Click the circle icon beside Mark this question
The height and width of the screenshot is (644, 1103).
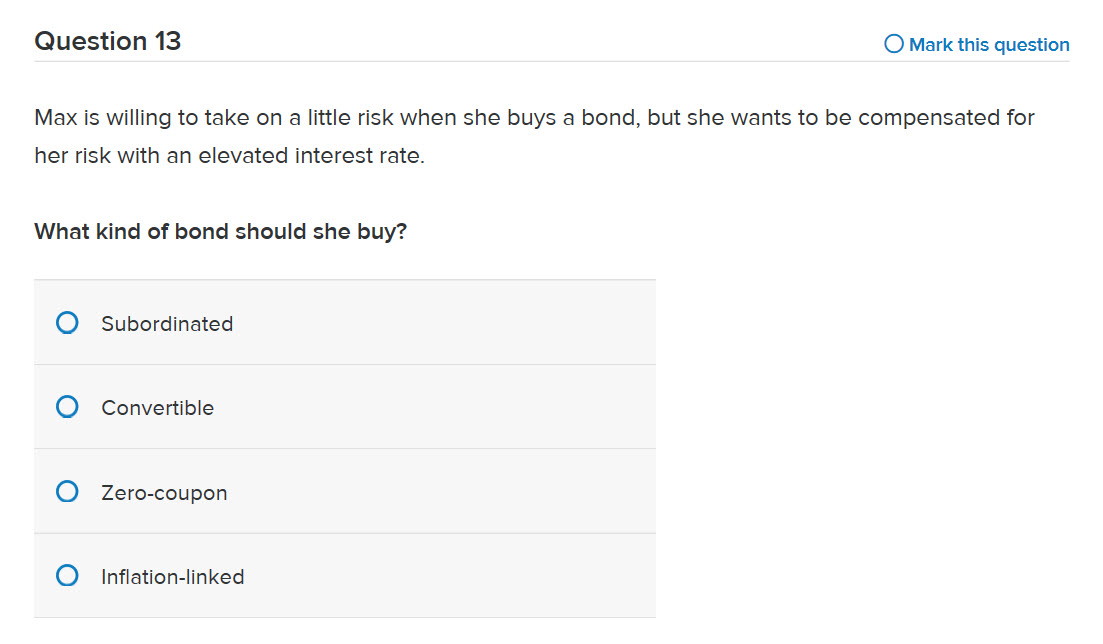[894, 44]
